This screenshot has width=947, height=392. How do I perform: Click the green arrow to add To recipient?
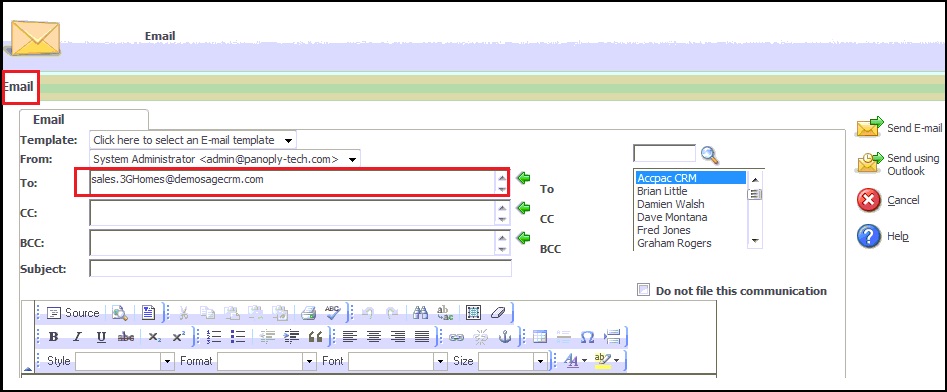(x=524, y=178)
